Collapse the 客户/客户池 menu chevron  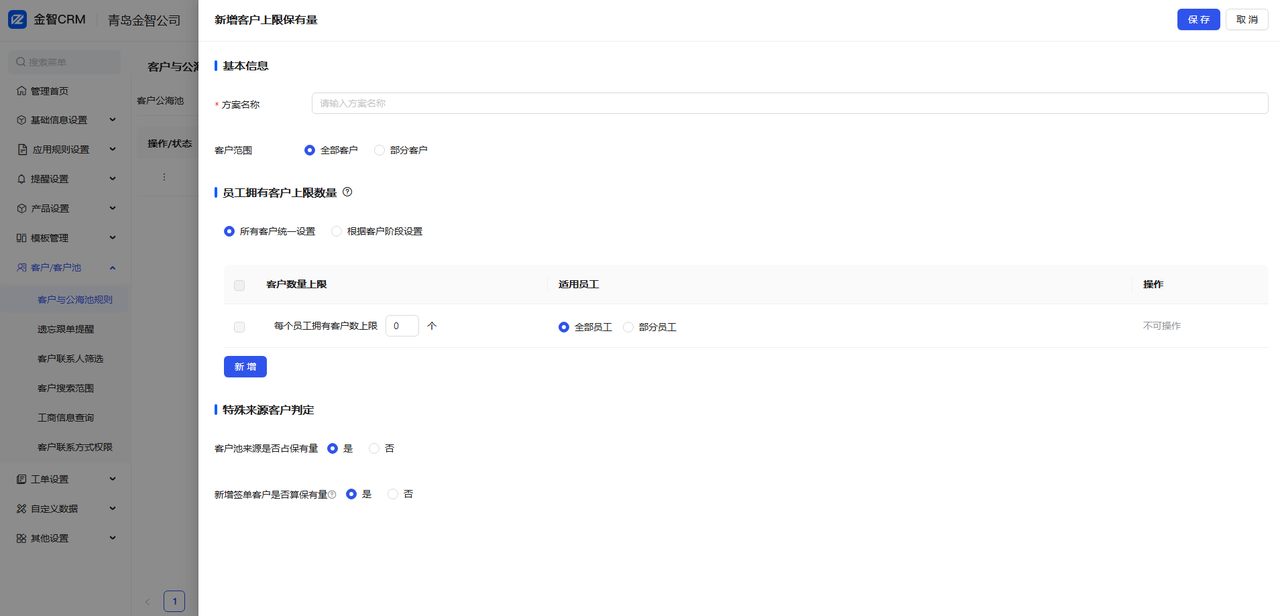click(x=112, y=268)
